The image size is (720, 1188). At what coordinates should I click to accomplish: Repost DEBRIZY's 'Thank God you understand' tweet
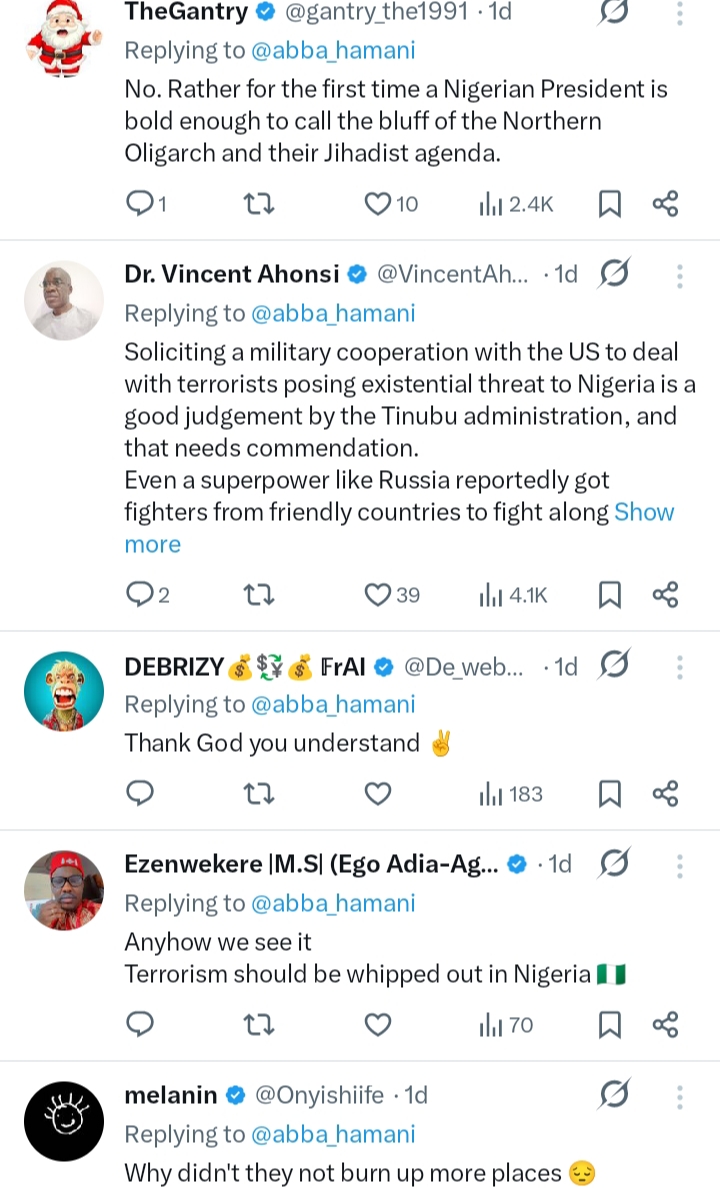click(x=259, y=794)
